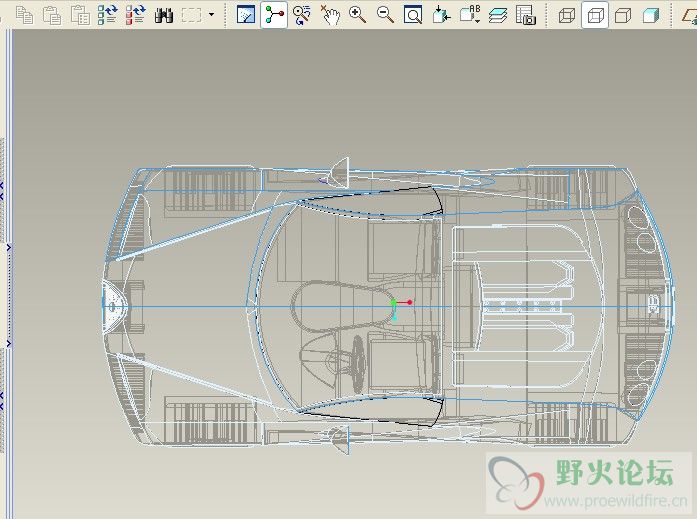The height and width of the screenshot is (519, 697).
Task: Open Paste Special clipboard icon
Action: pyautogui.click(x=80, y=15)
